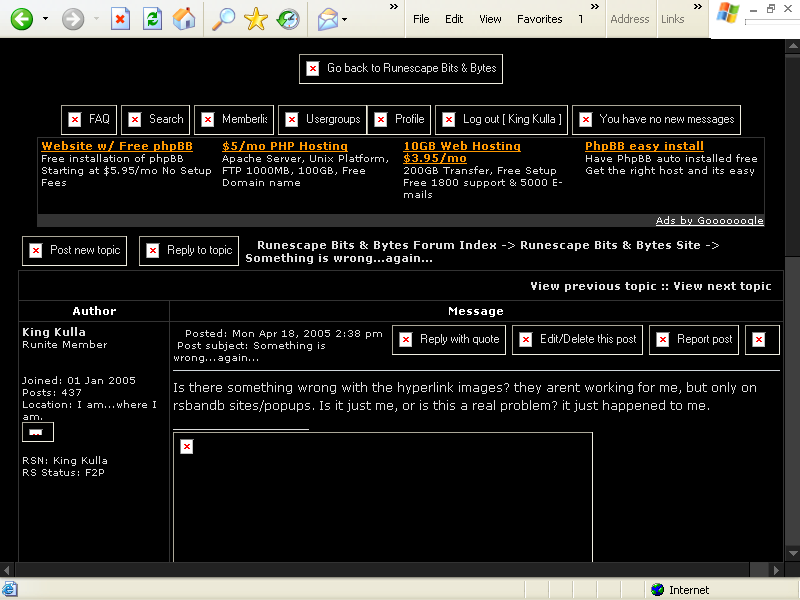
Task: Click the Address bar label
Action: pos(630,19)
